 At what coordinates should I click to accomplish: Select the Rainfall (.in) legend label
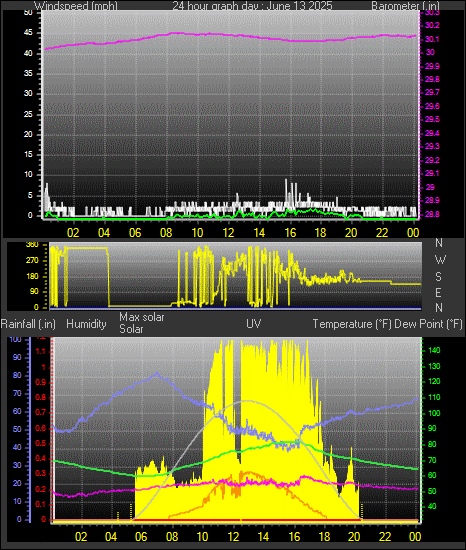point(28,324)
